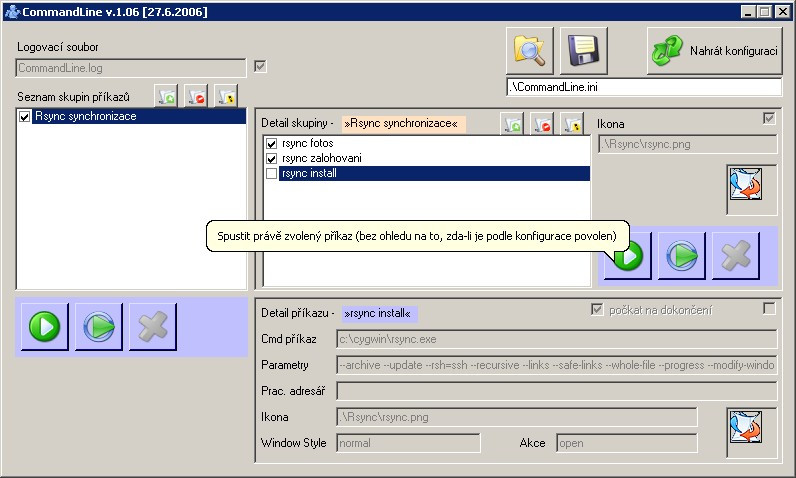Click the group Ikona path field in Detail skupiny
796x478 pixels.
pos(687,144)
